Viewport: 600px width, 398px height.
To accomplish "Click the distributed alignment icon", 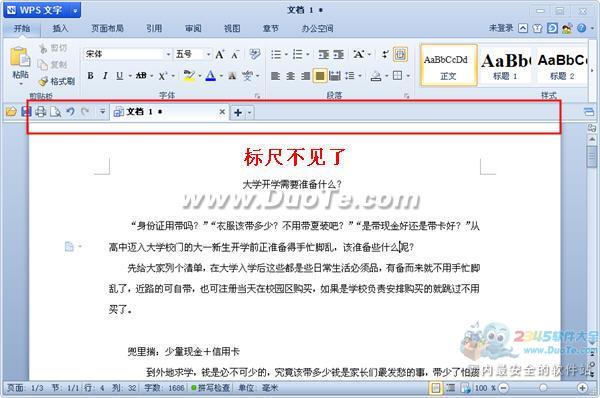I will click(x=335, y=76).
